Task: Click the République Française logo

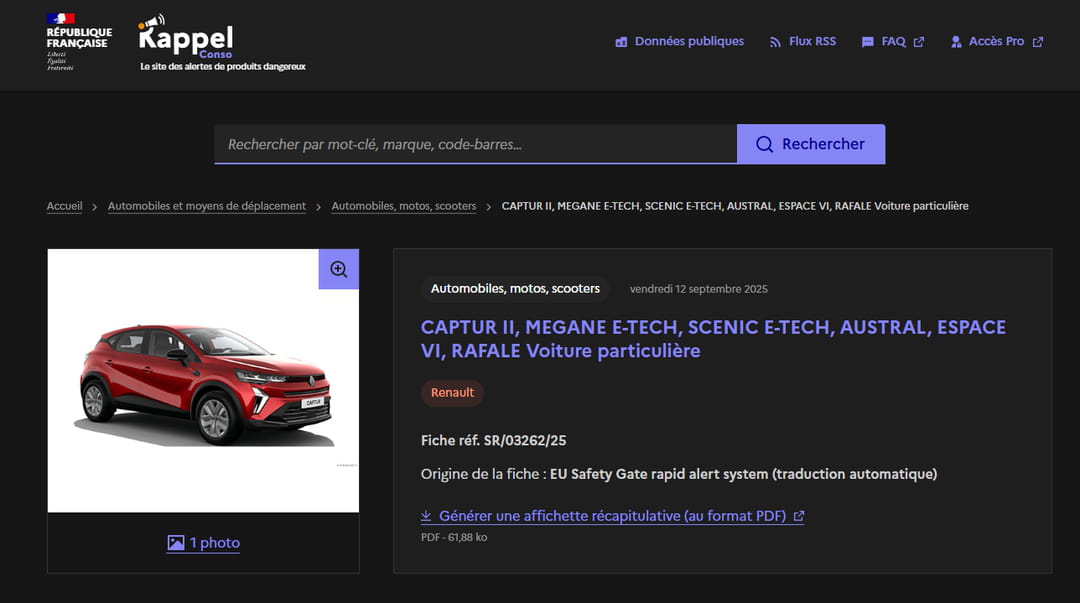Action: 78,41
